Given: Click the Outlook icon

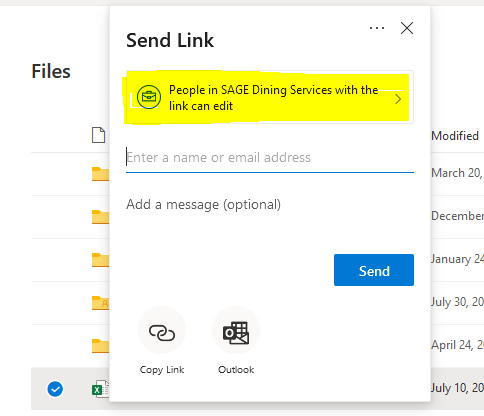Looking at the screenshot, I should (x=236, y=333).
